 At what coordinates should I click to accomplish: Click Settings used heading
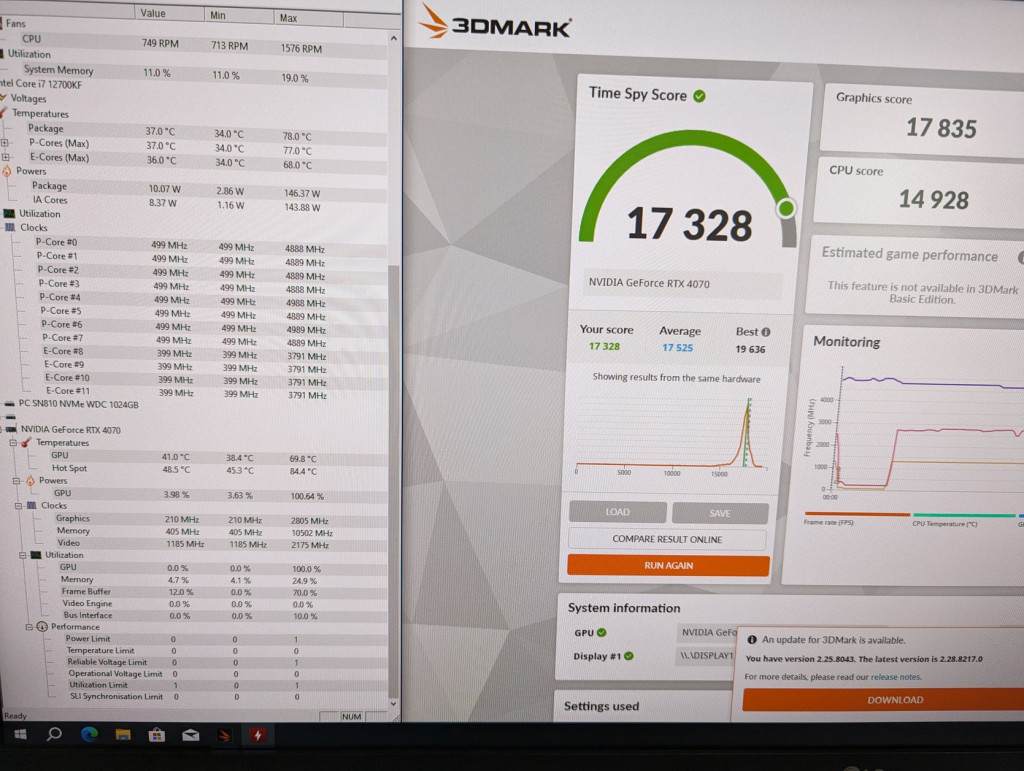point(601,706)
